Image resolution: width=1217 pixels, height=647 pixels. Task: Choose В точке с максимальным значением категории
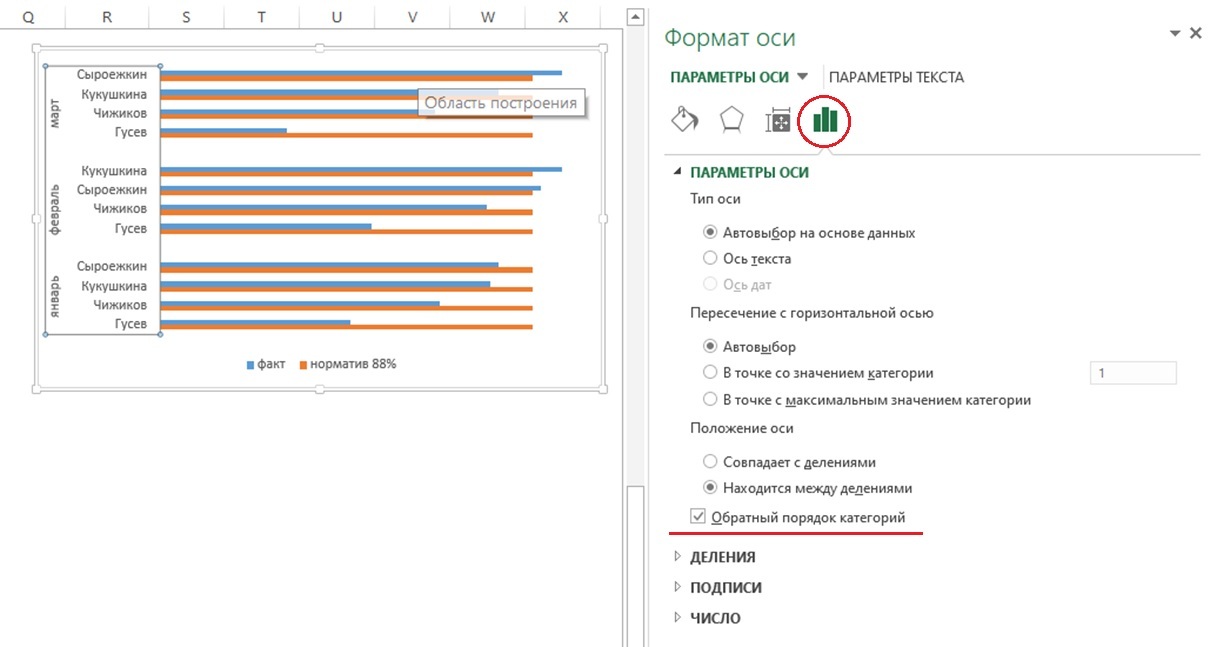tap(710, 400)
